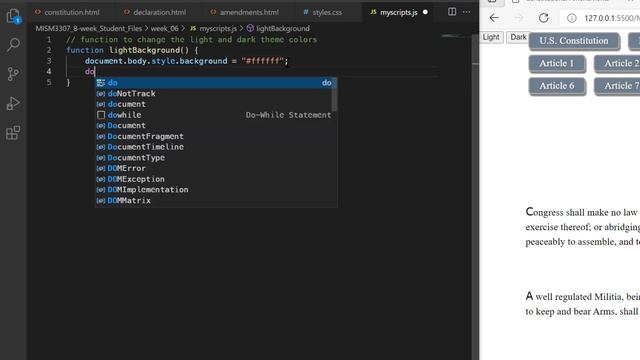Click the browser address bar URL

point(612,18)
